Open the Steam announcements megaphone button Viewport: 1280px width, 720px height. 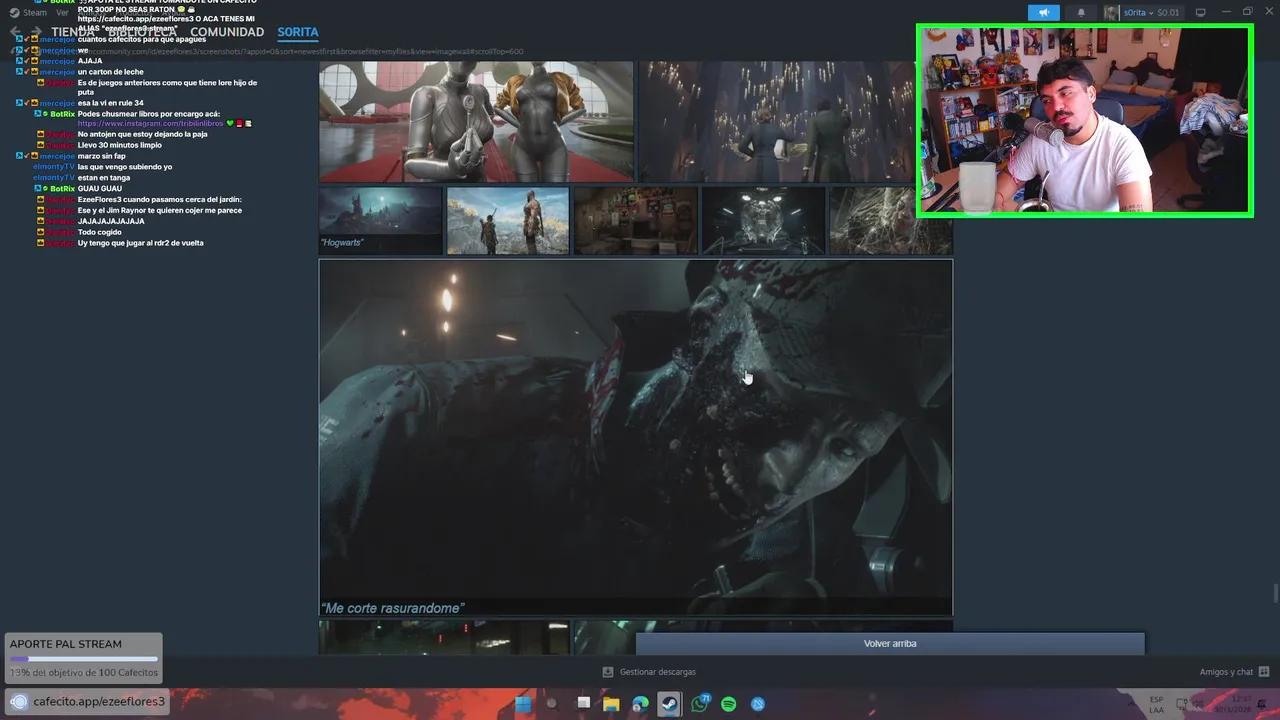pos(1043,13)
